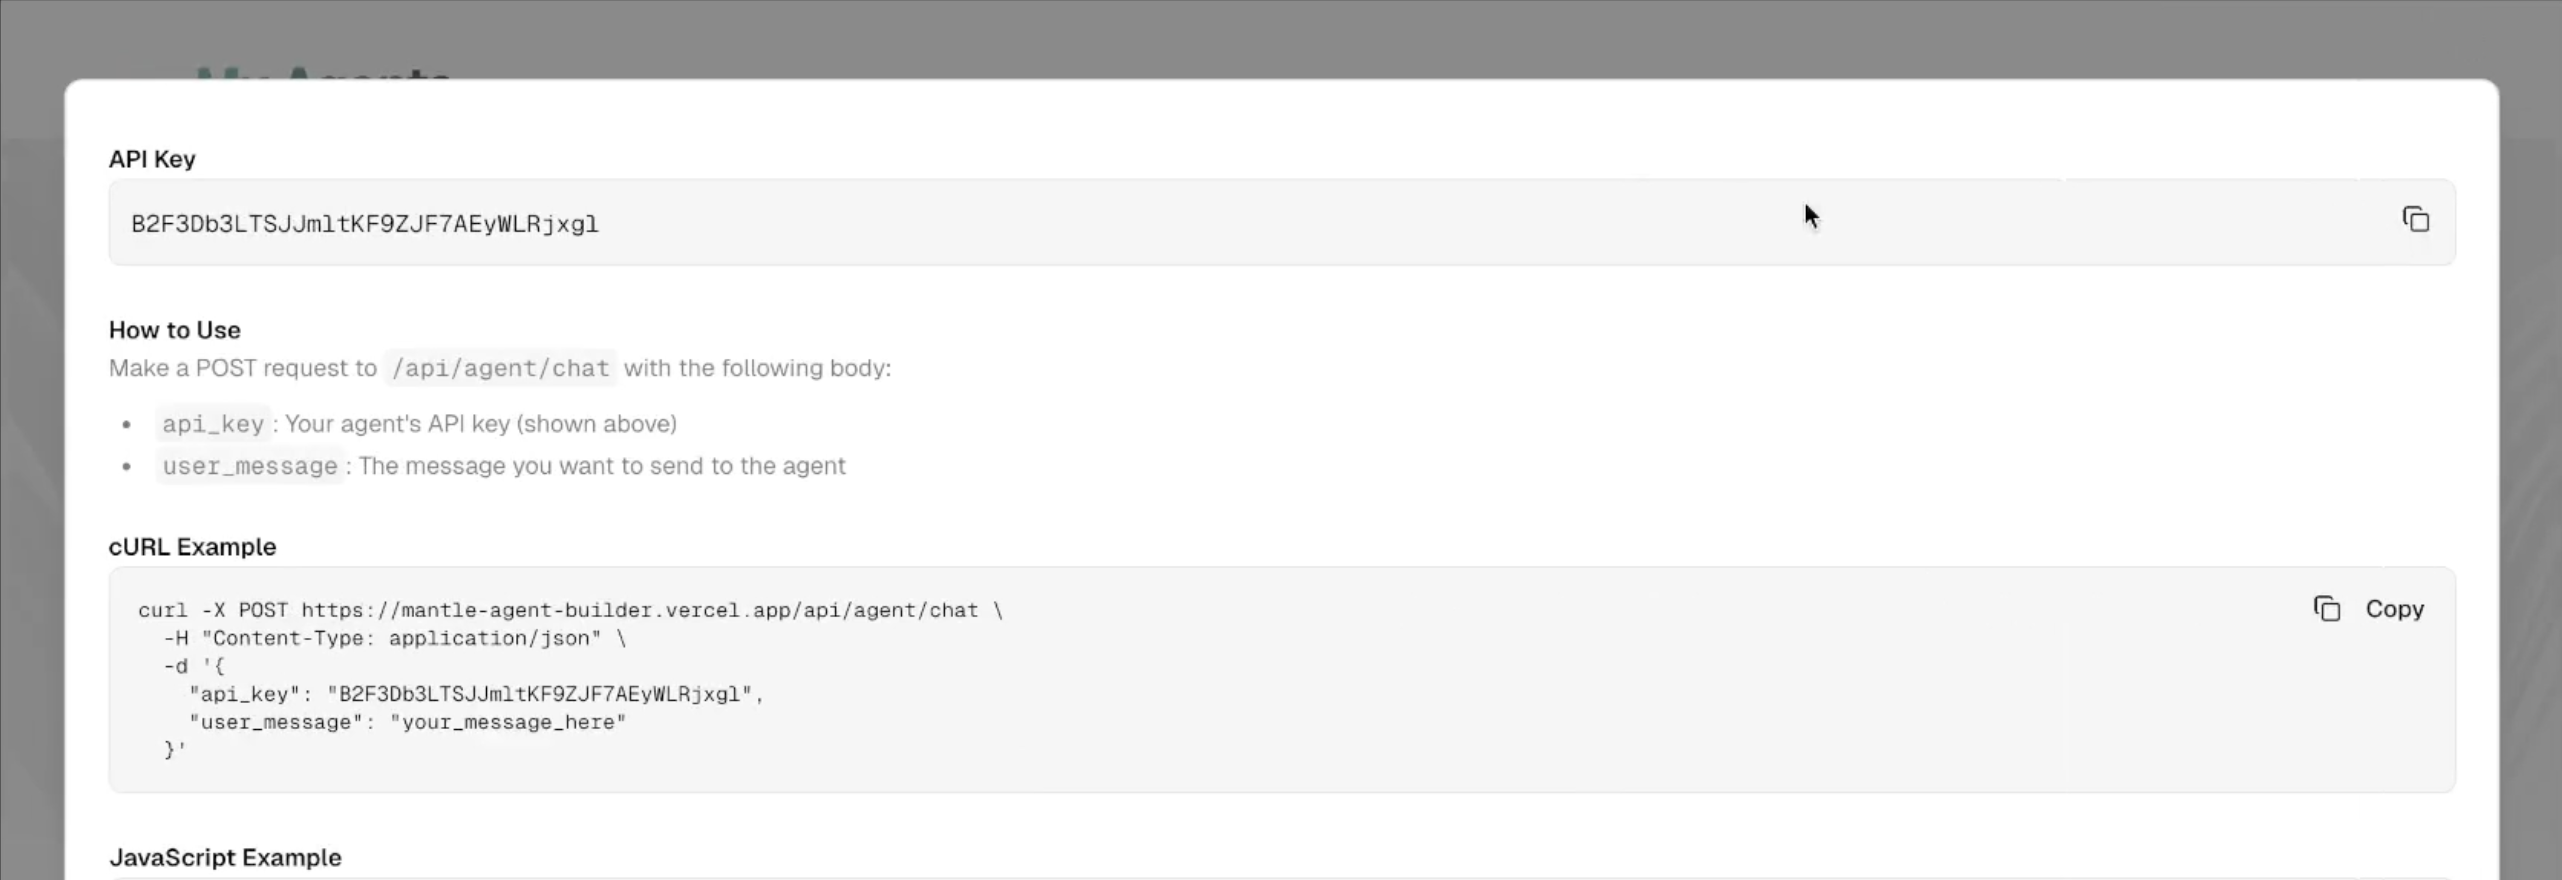Click the copy icon in the cURL example
This screenshot has height=880, width=2562.
pyautogui.click(x=2326, y=609)
